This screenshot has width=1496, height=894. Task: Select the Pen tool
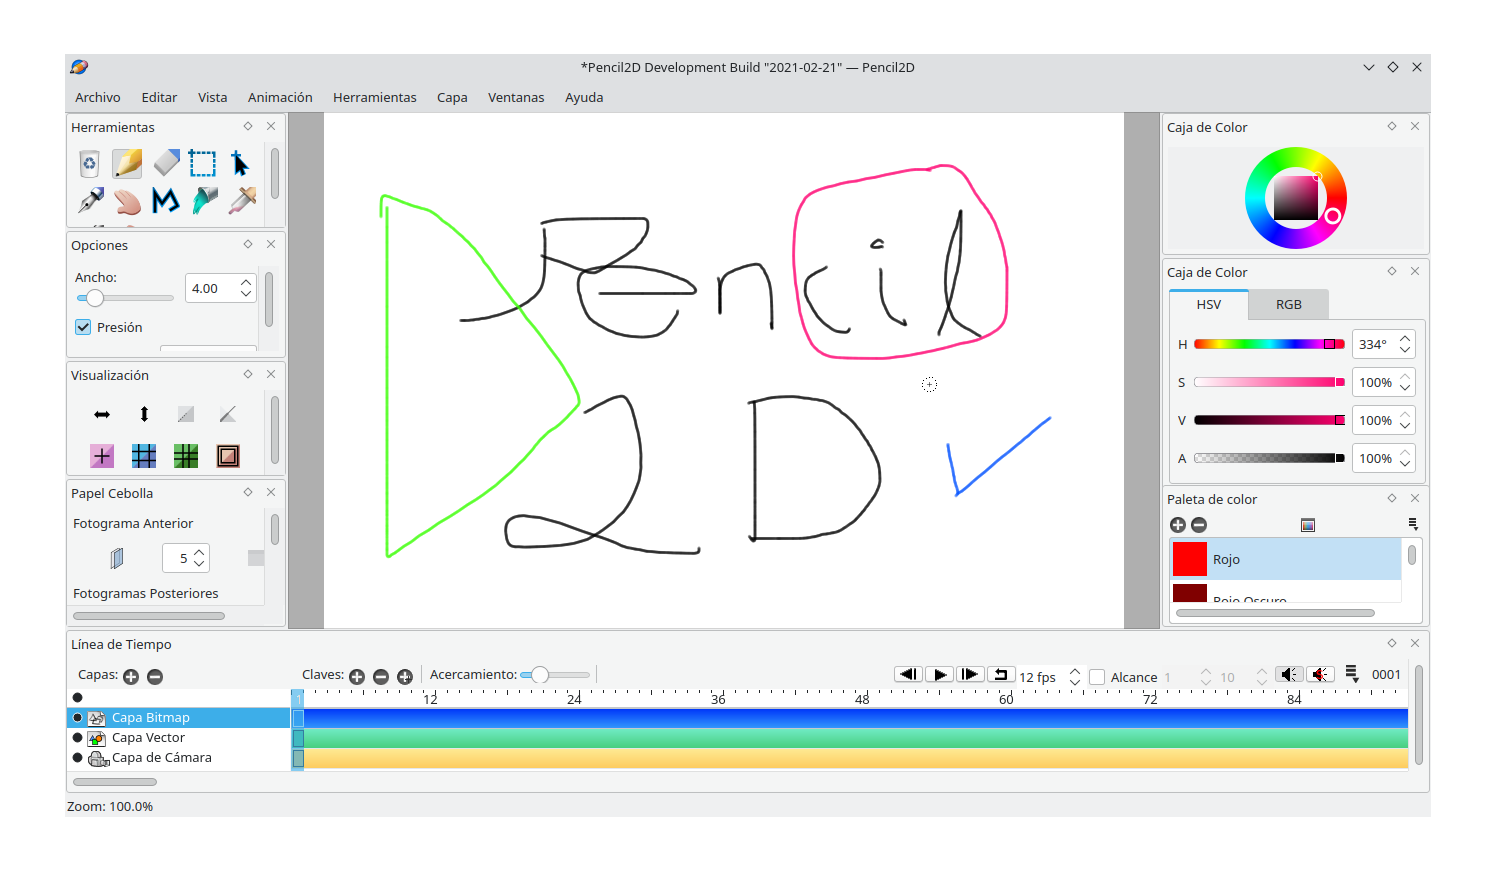(90, 201)
